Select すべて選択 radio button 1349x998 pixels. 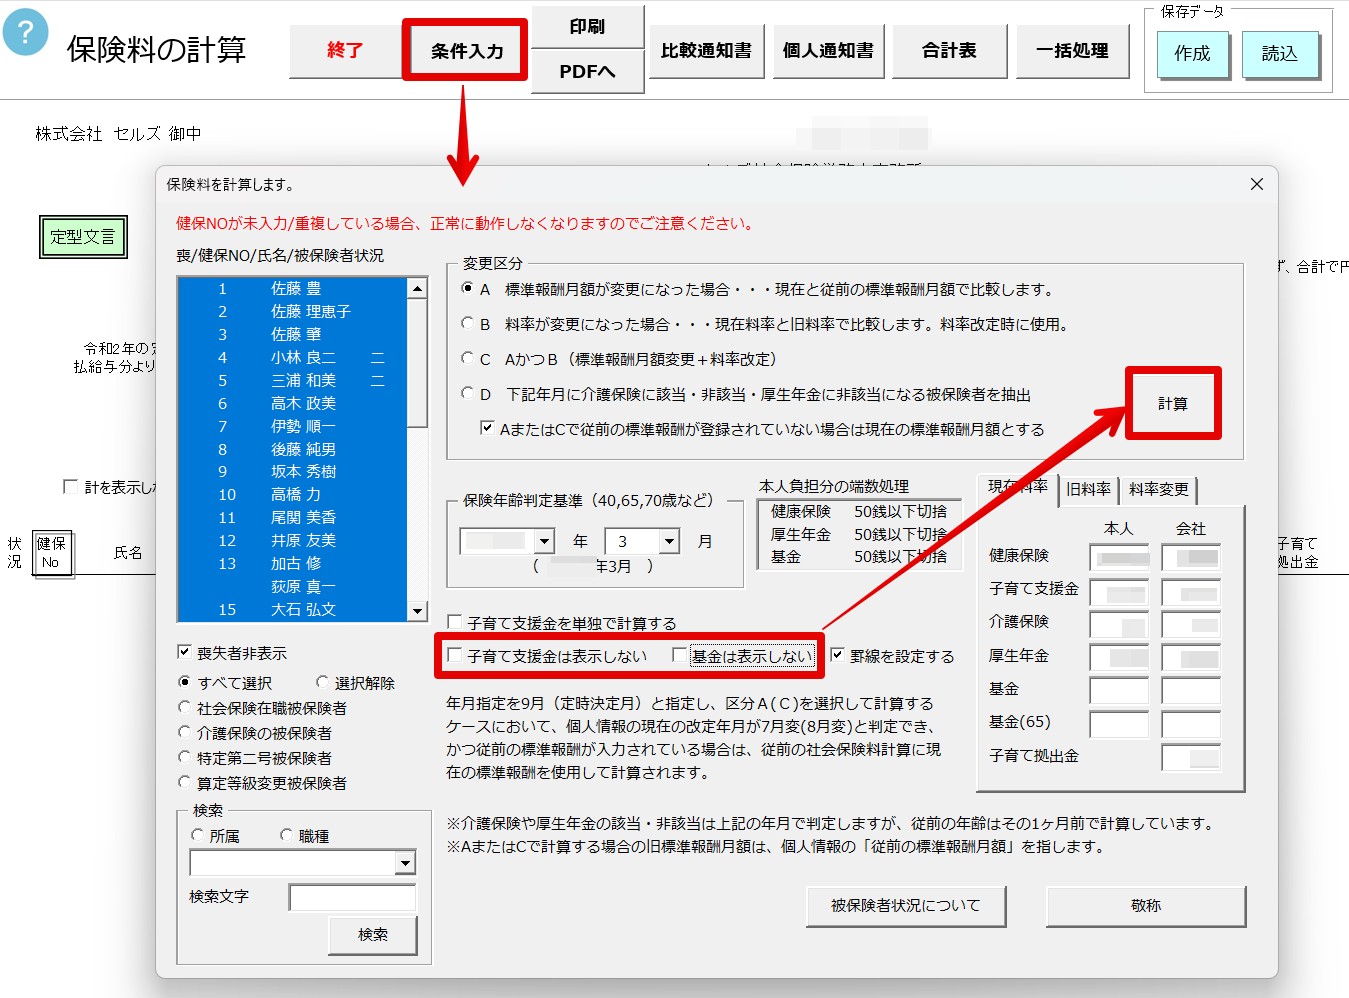184,682
